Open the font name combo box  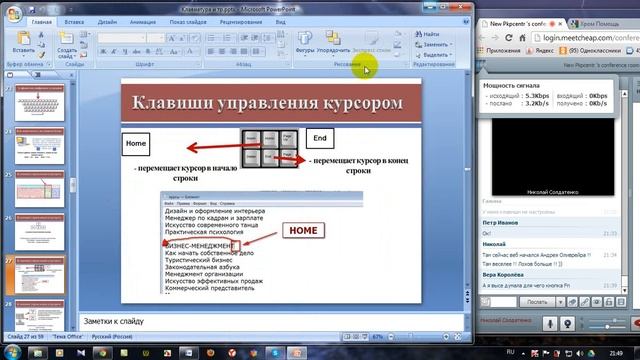coord(122,38)
